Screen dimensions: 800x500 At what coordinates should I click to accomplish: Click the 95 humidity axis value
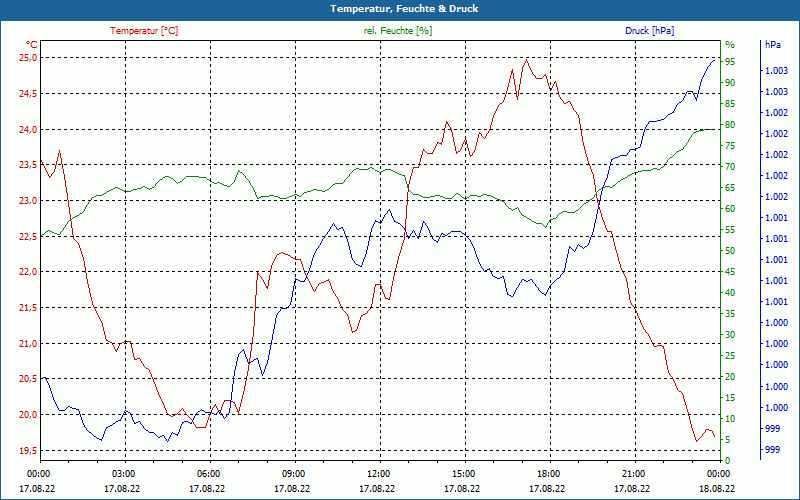(730, 62)
